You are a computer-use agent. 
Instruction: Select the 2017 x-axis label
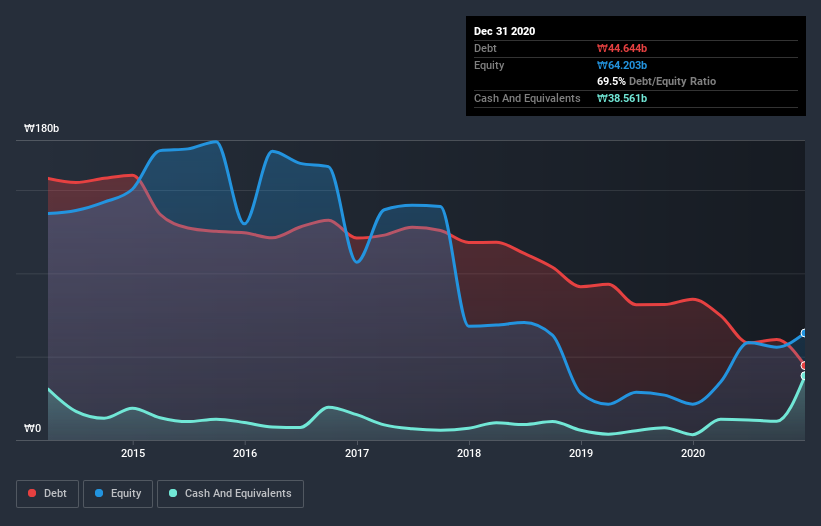point(357,453)
